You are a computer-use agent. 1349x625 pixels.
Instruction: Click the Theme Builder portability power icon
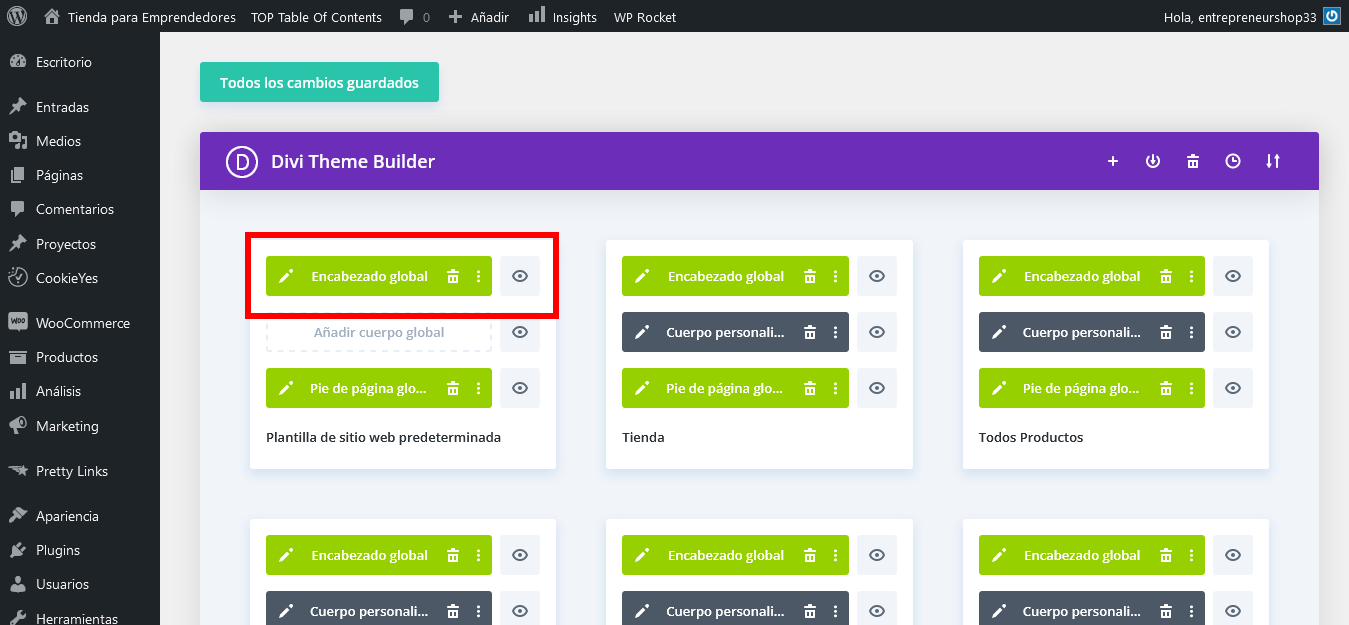[x=1153, y=161]
